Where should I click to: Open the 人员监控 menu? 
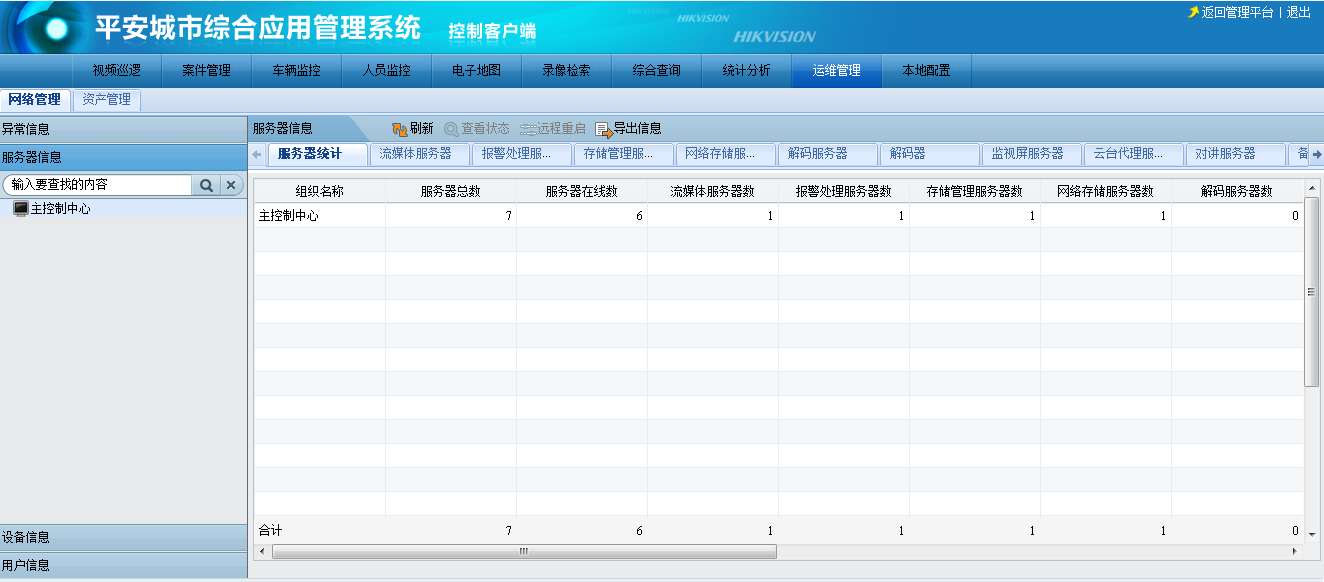[x=387, y=70]
